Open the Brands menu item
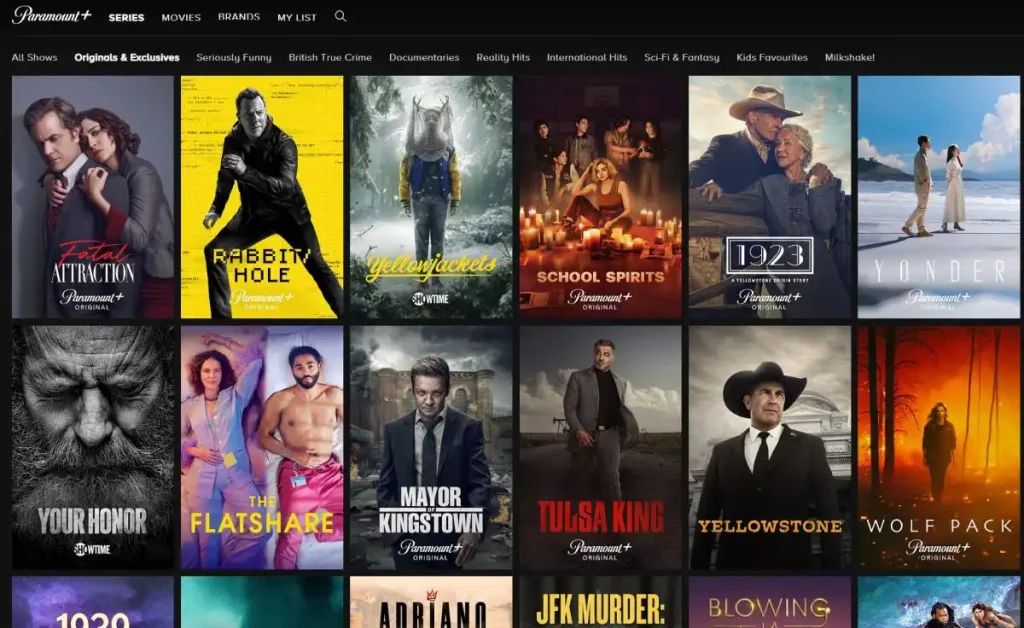 (x=238, y=17)
